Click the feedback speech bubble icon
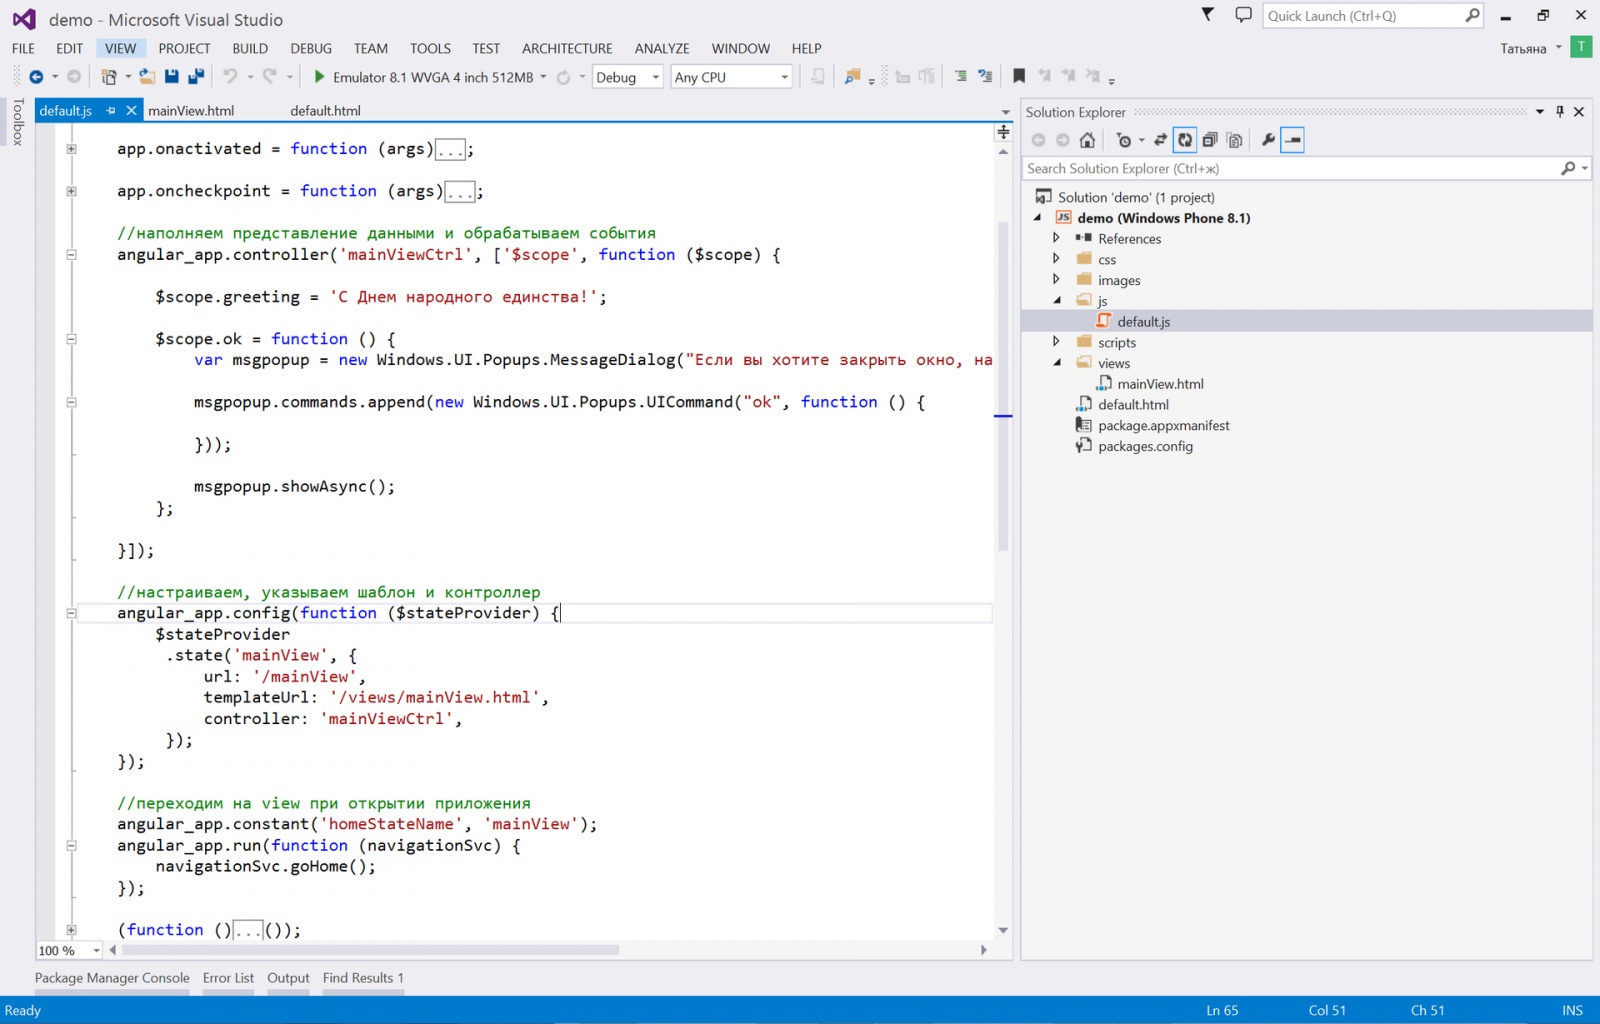Image resolution: width=1600 pixels, height=1024 pixels. pos(1243,15)
